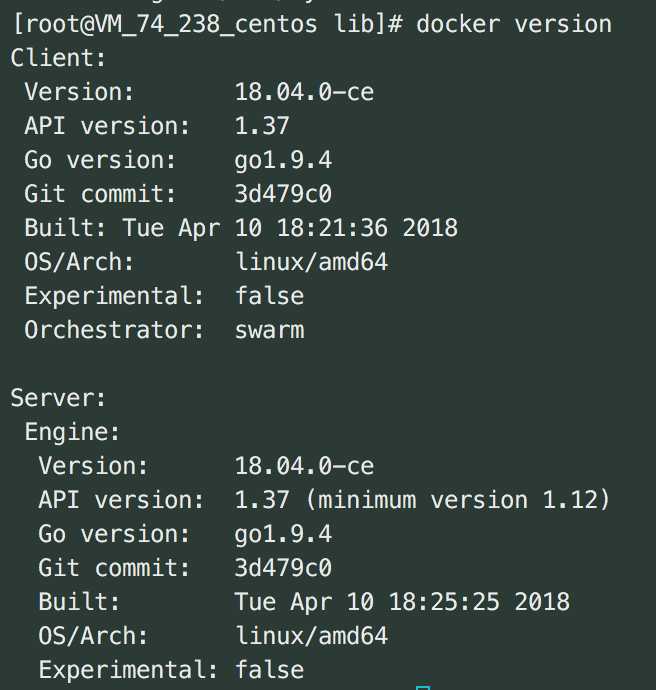656x690 pixels.
Task: Click the "docker version" command text
Action: 514,24
